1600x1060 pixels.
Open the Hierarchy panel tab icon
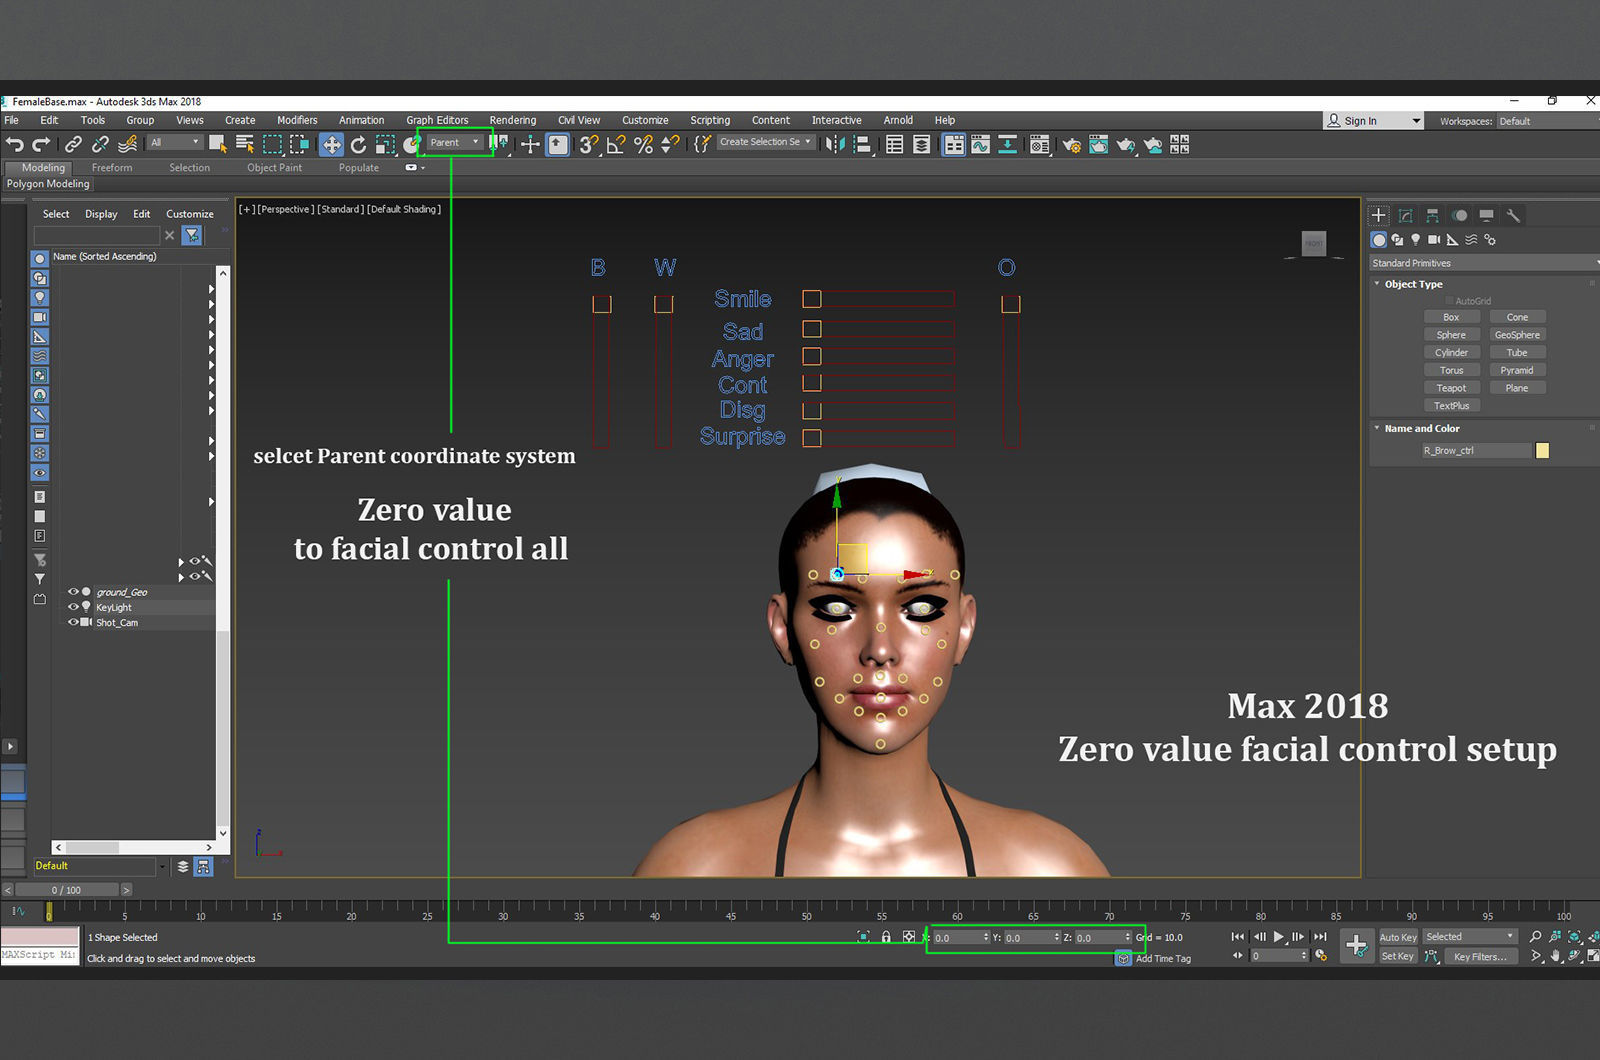(x=1432, y=215)
